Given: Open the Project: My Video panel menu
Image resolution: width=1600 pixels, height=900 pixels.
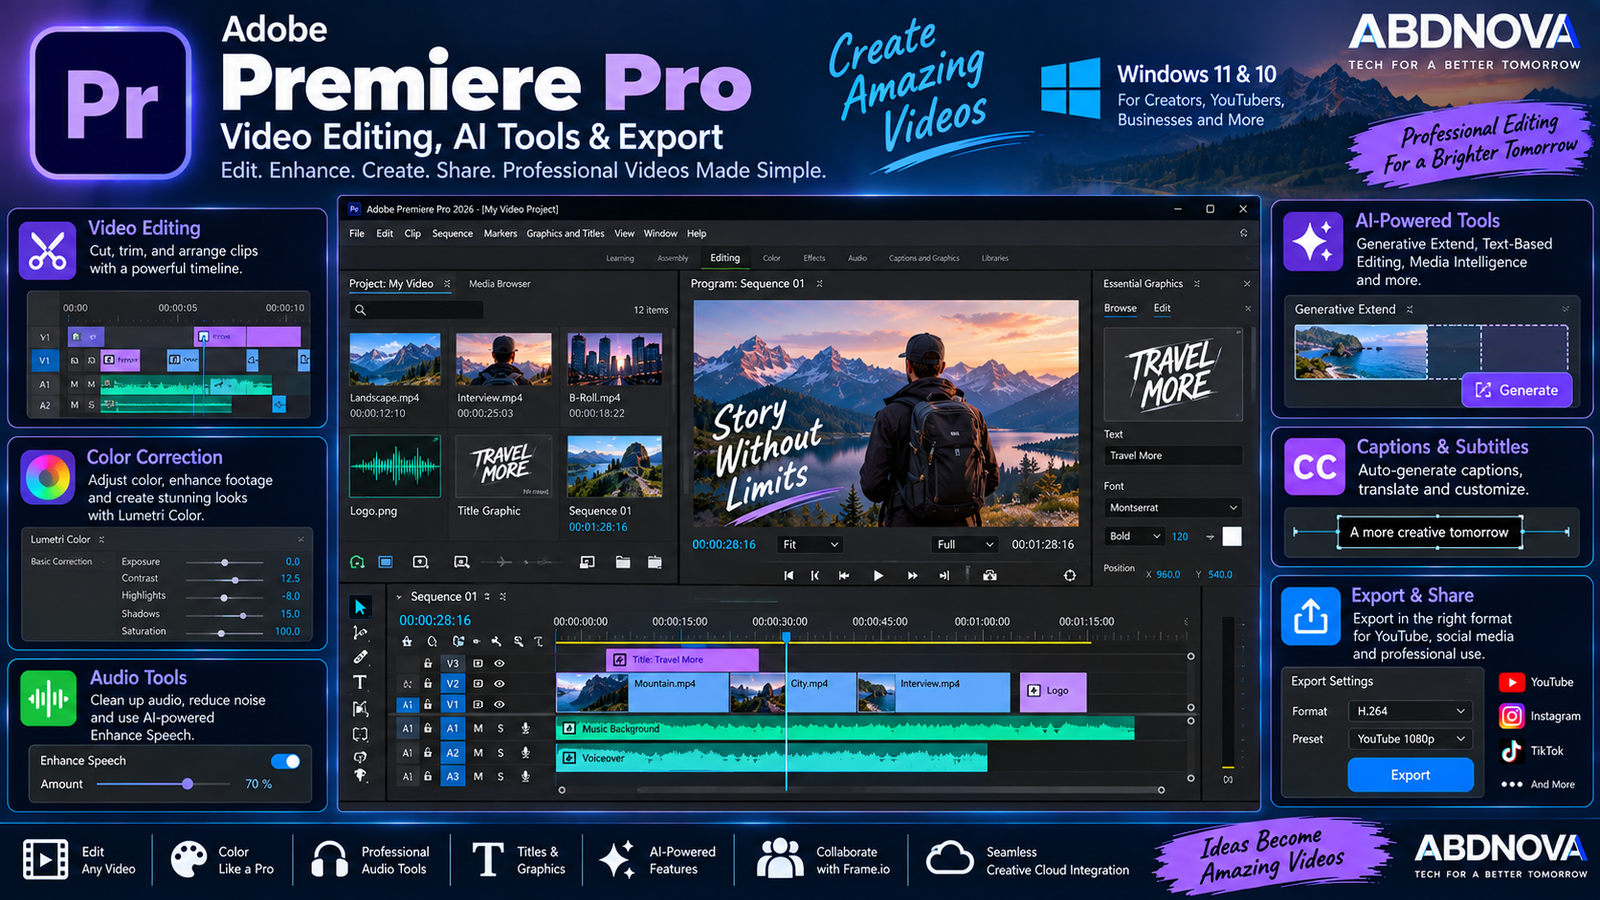Looking at the screenshot, I should (447, 284).
